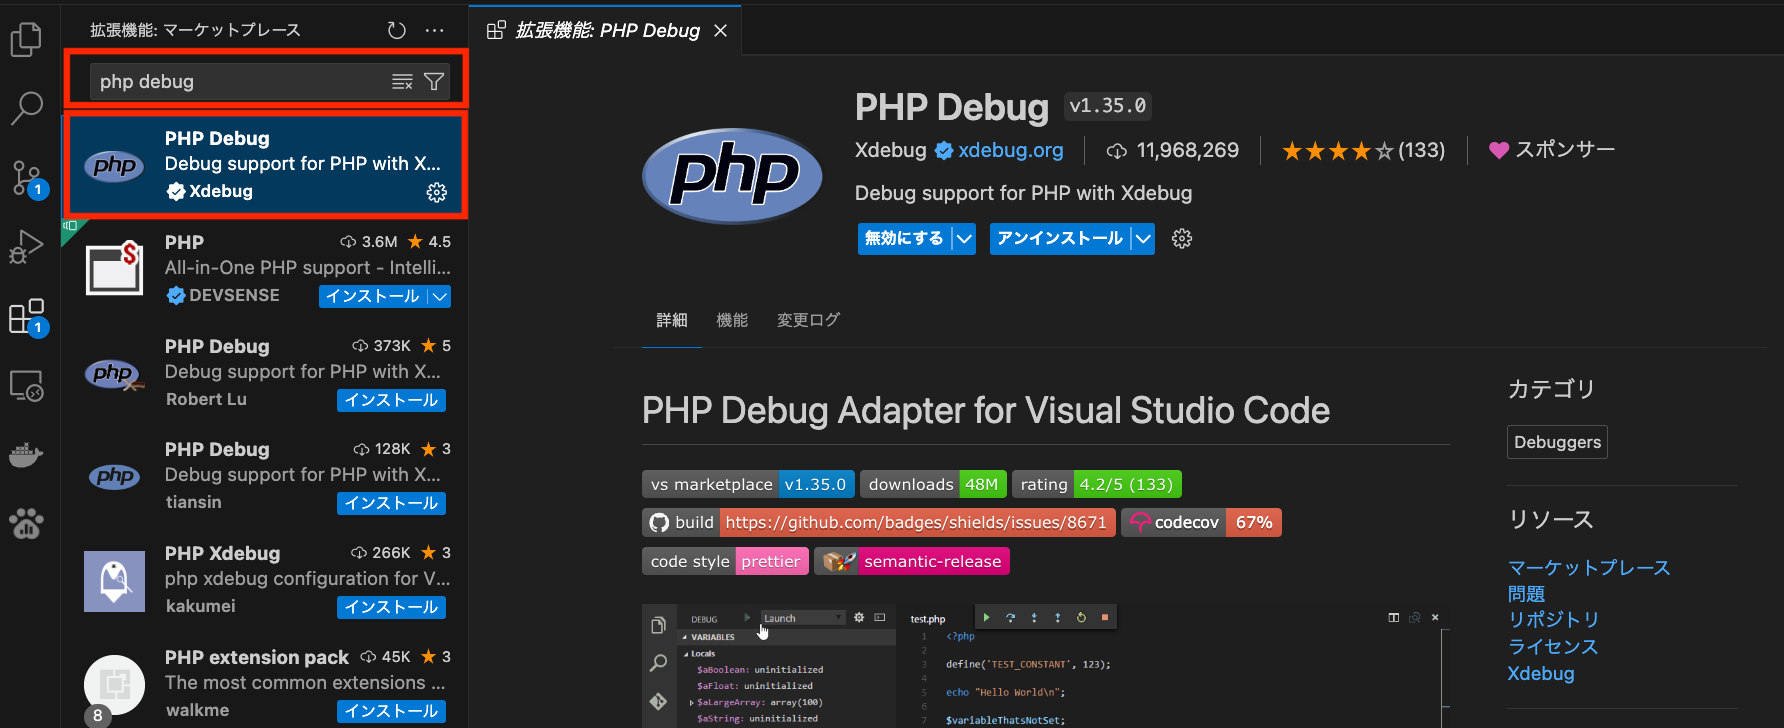Open the リポジトリ repository link
Viewport: 1784px width, 728px height.
point(1553,620)
